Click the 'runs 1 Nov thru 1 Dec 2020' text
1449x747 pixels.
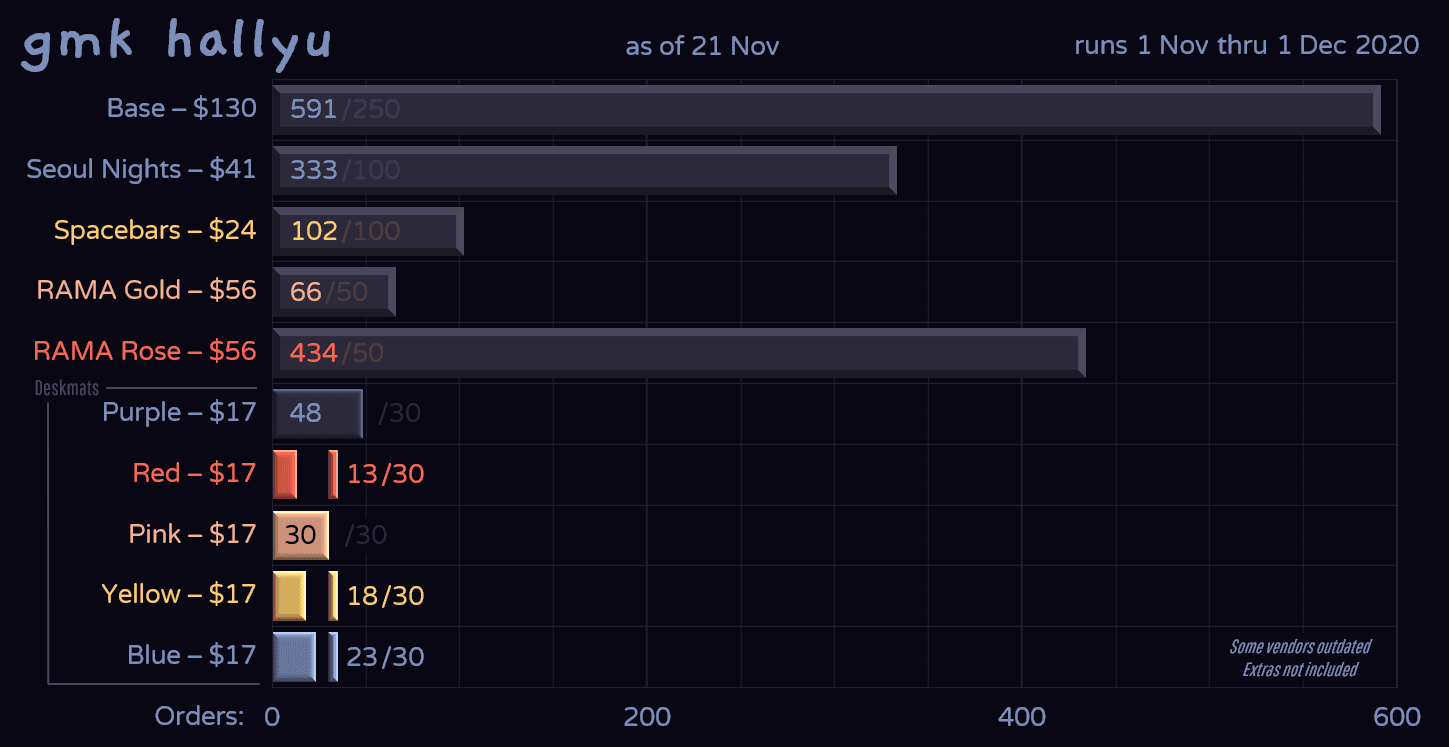pos(1246,45)
